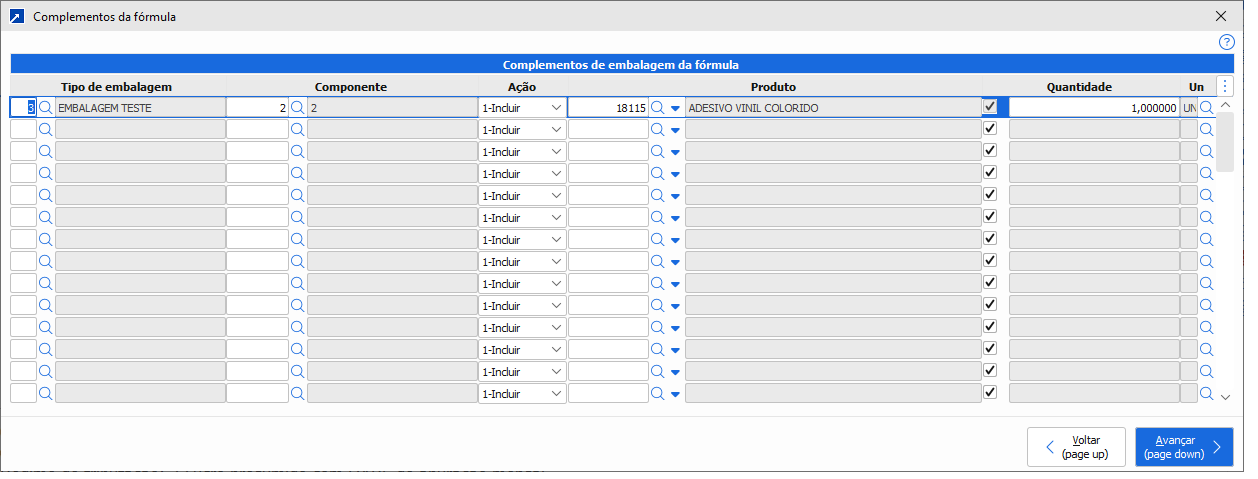The height and width of the screenshot is (479, 1258).
Task: Open the Ação dropdown in the last row
Action: point(521,394)
